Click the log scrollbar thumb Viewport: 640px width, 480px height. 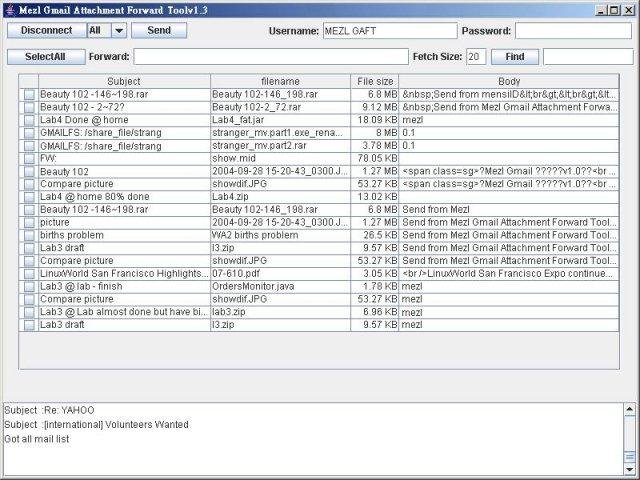click(630, 456)
